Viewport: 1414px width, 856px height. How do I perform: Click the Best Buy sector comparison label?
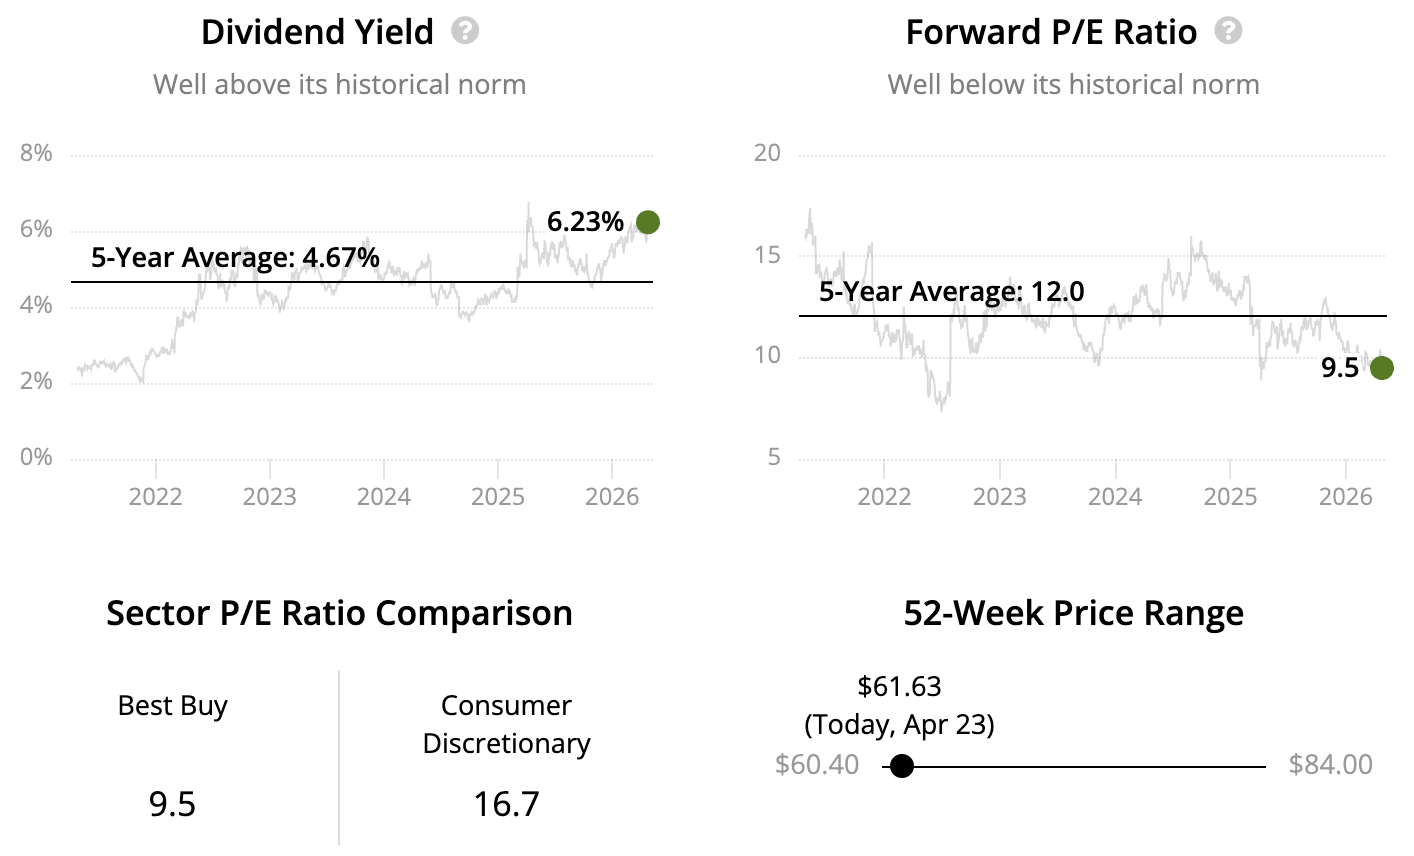click(x=172, y=706)
